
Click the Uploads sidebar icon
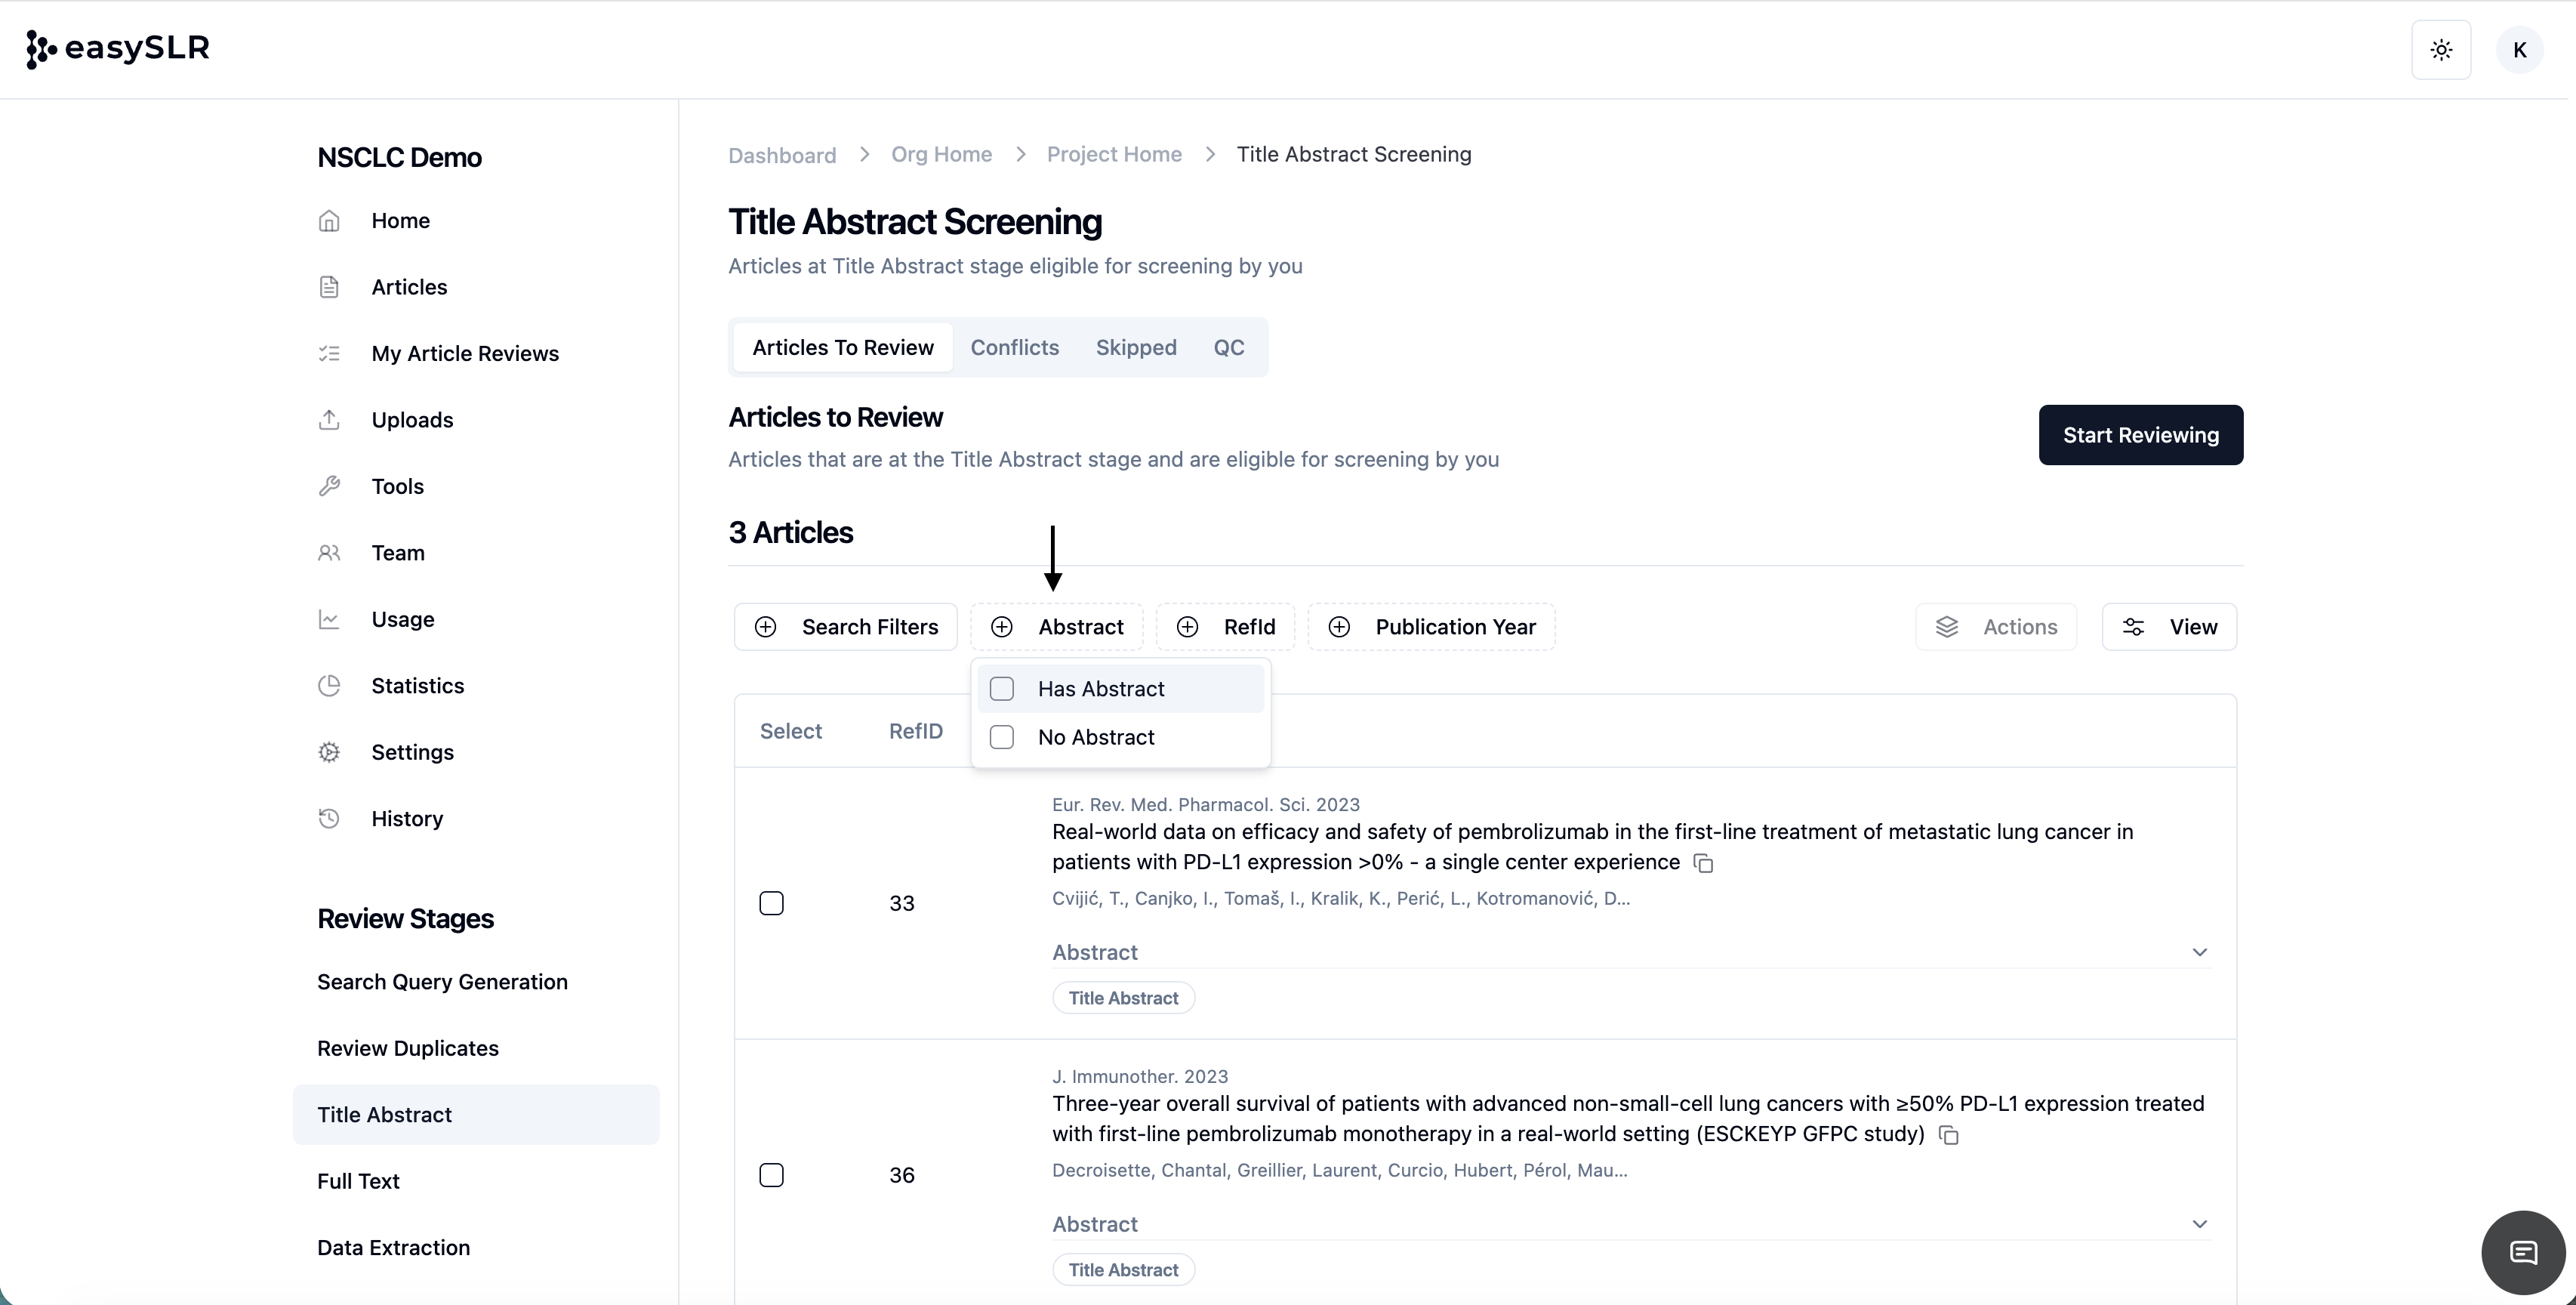click(x=329, y=420)
